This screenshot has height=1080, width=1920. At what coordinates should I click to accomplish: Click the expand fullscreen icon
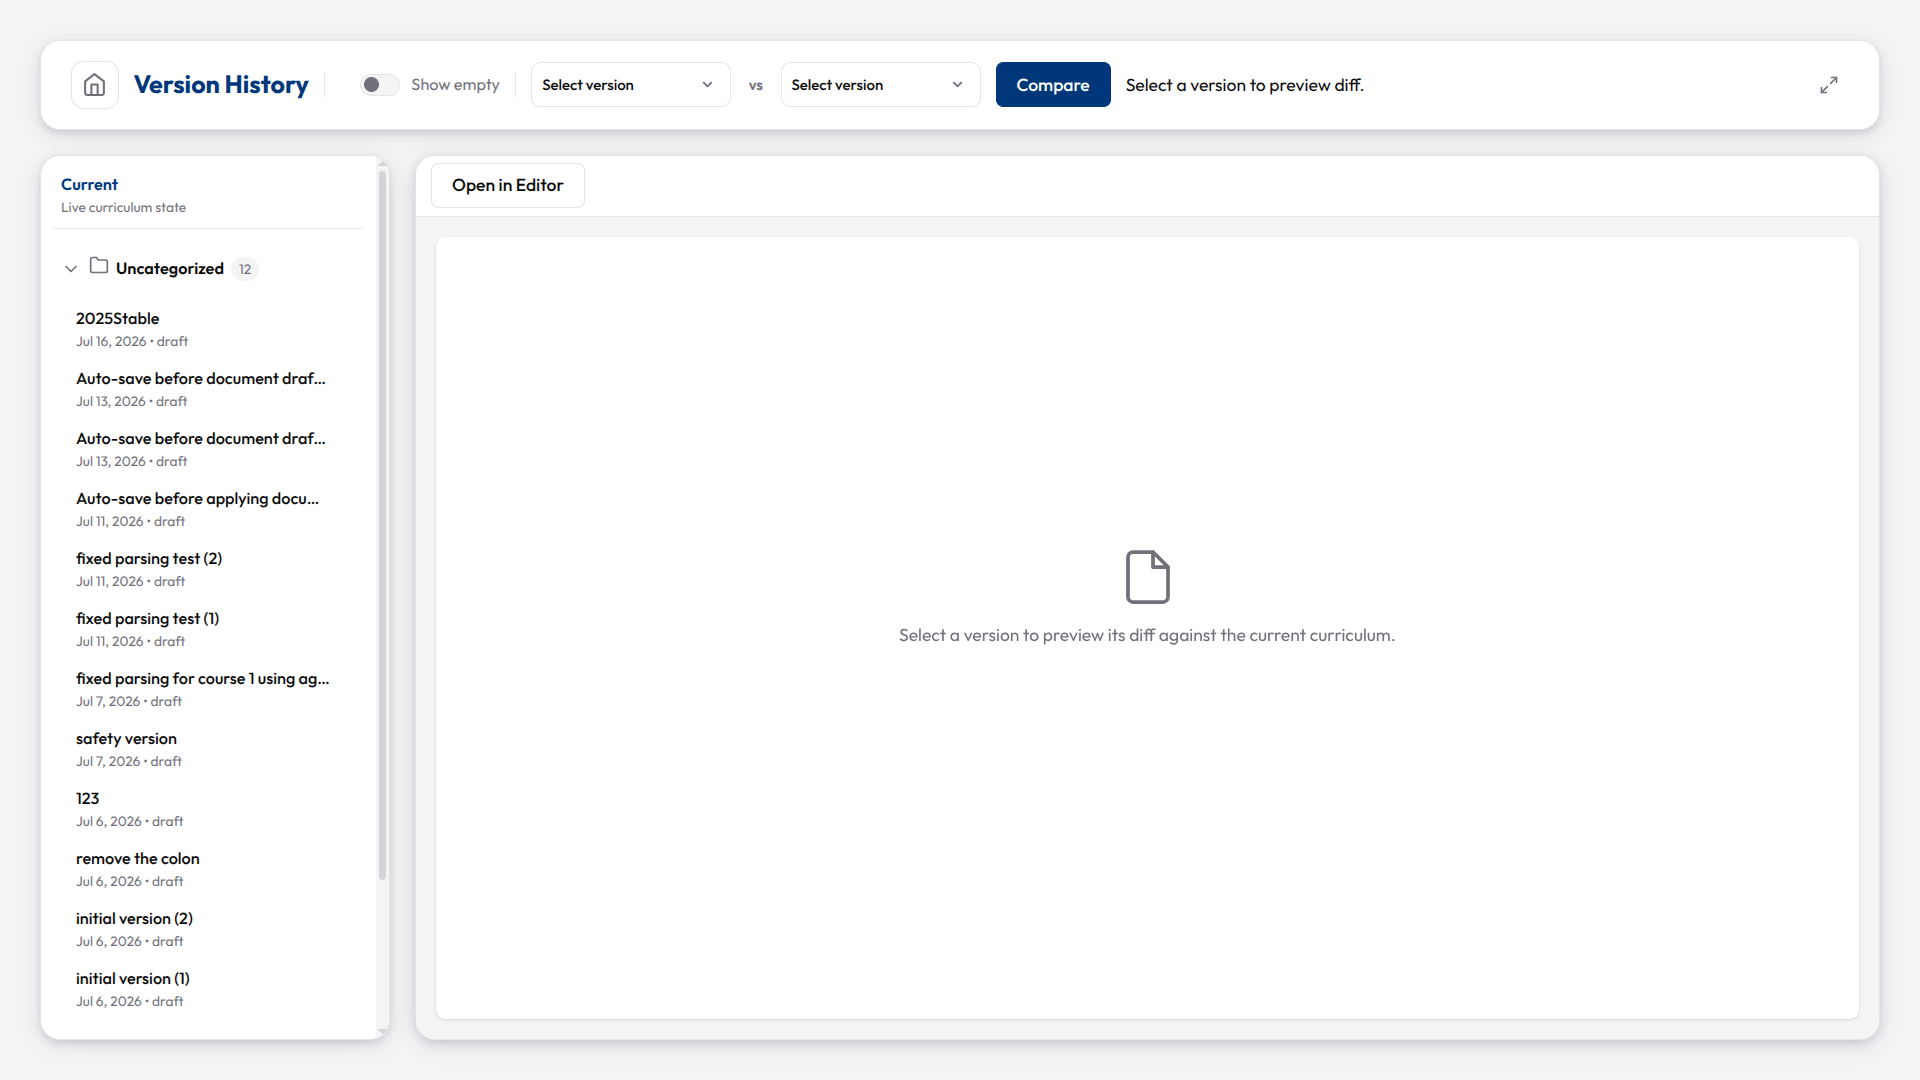(1829, 85)
